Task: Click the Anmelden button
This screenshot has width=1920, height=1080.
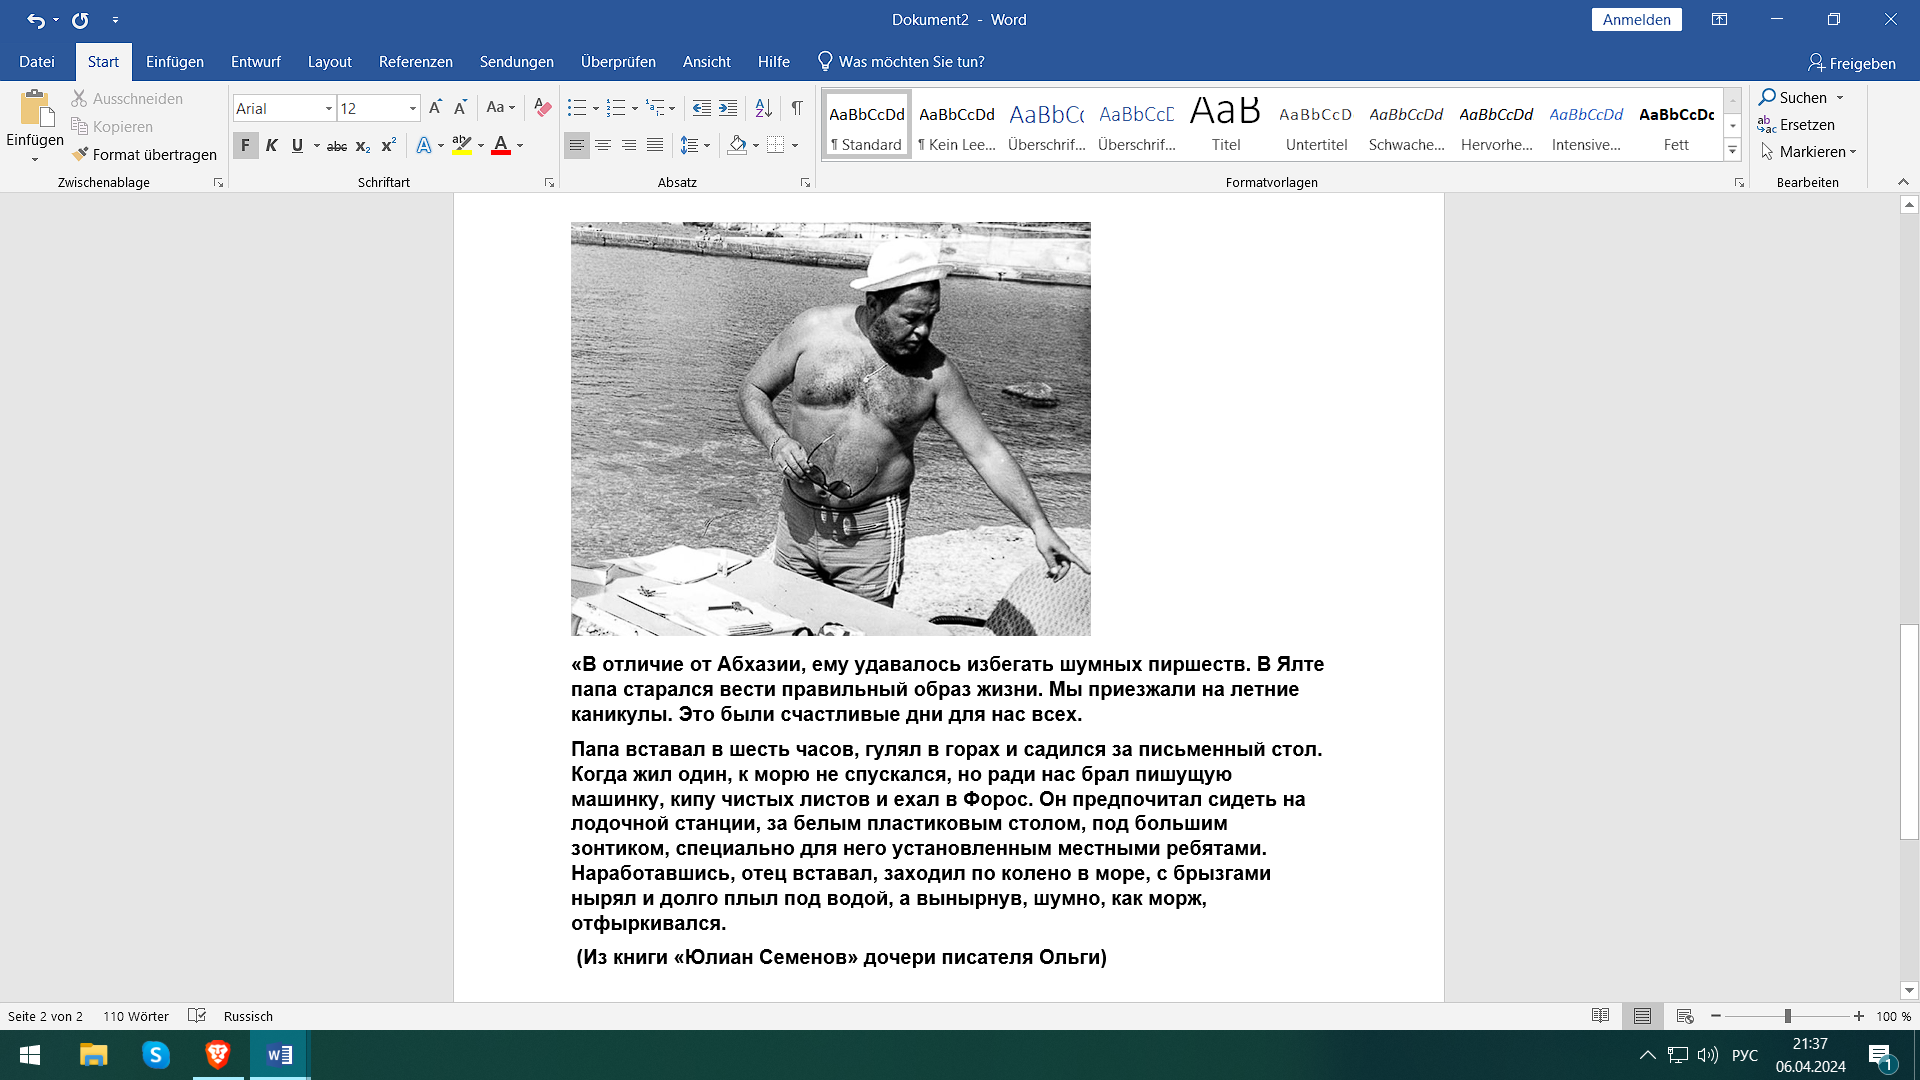Action: point(1636,20)
